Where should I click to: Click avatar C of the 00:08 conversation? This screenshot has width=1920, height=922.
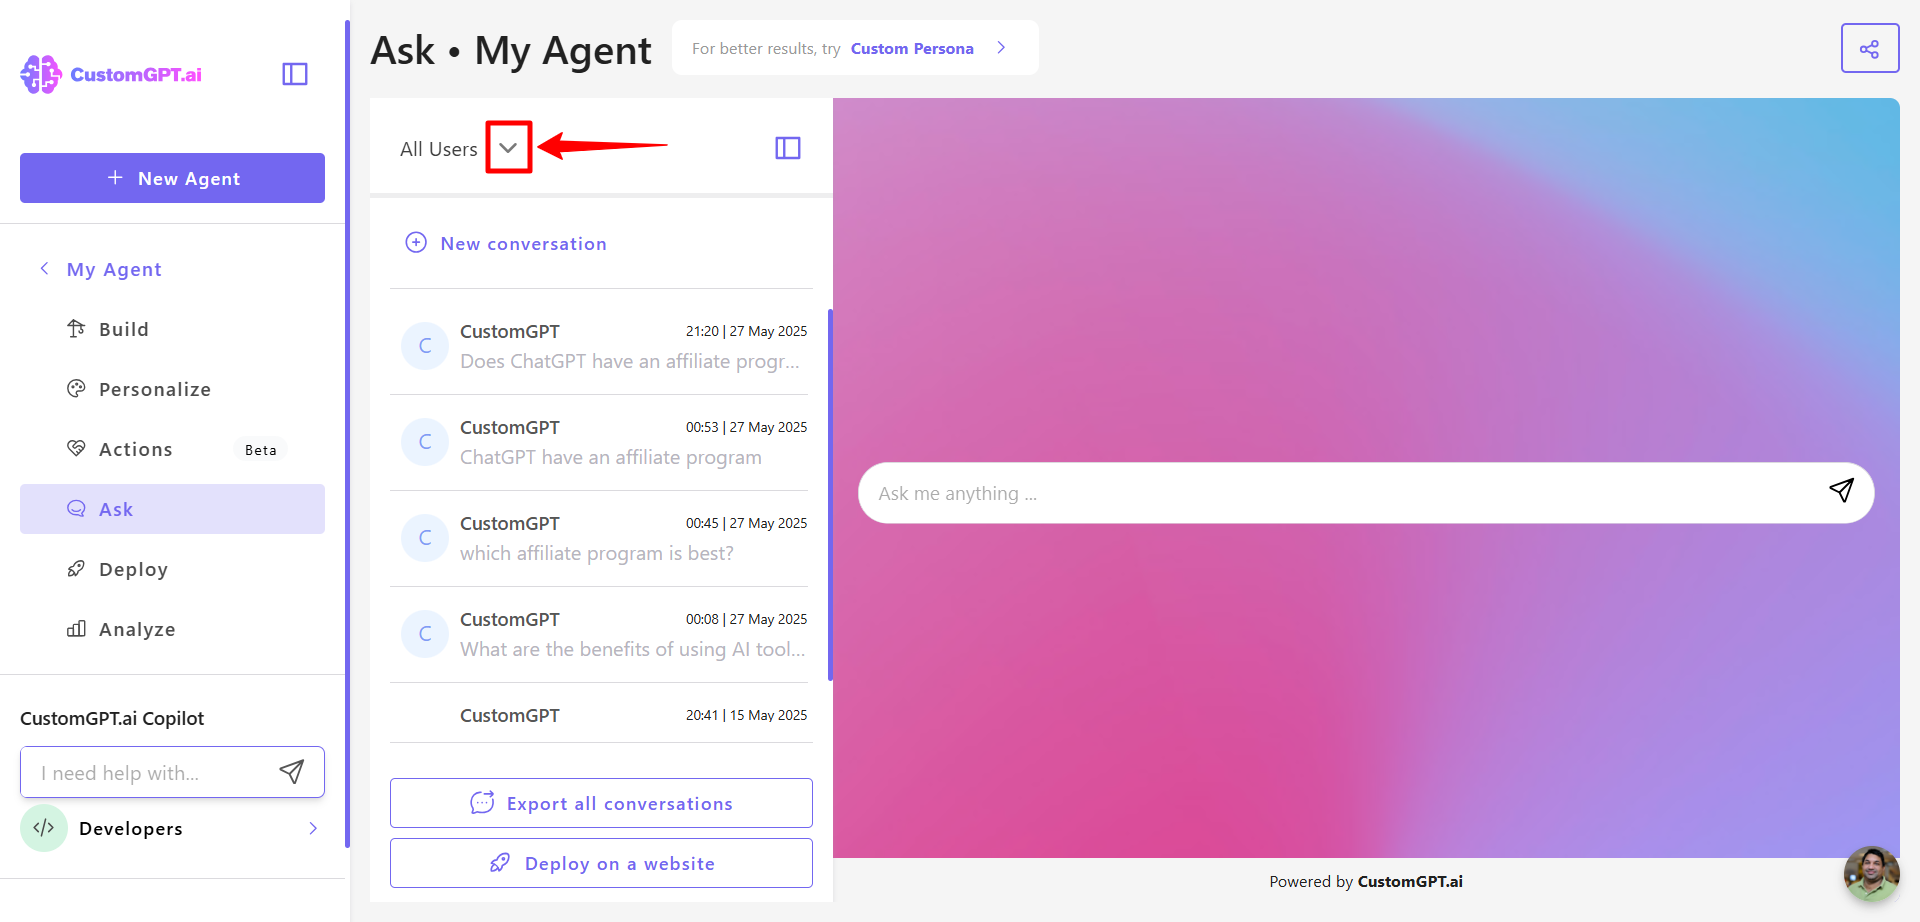425,634
